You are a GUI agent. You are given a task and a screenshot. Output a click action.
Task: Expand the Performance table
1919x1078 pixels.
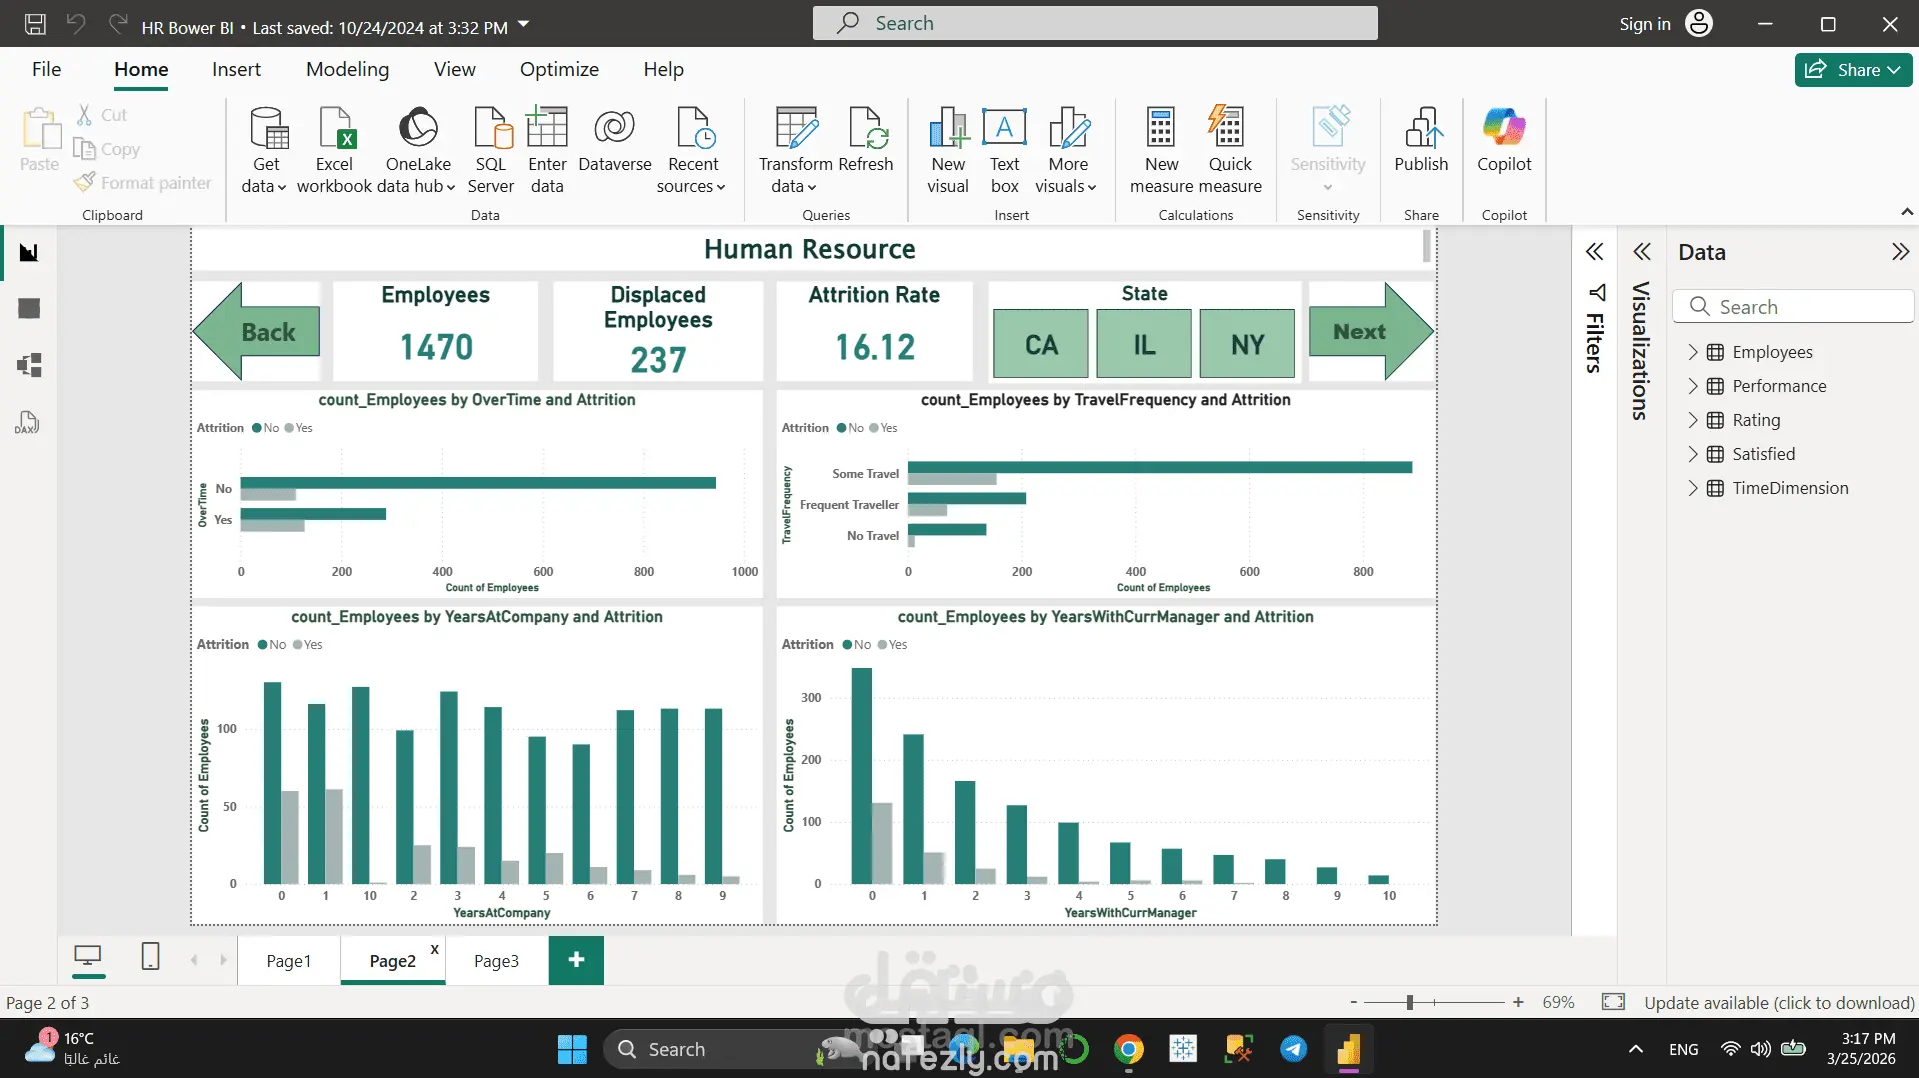tap(1693, 386)
